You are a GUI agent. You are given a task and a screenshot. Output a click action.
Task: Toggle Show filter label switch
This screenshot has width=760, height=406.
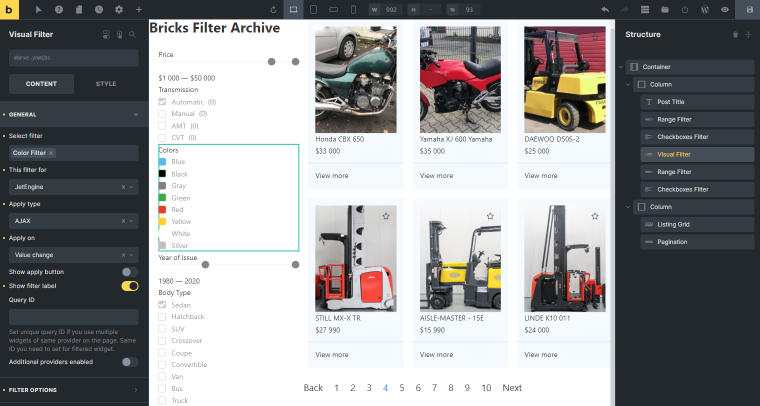coord(129,286)
